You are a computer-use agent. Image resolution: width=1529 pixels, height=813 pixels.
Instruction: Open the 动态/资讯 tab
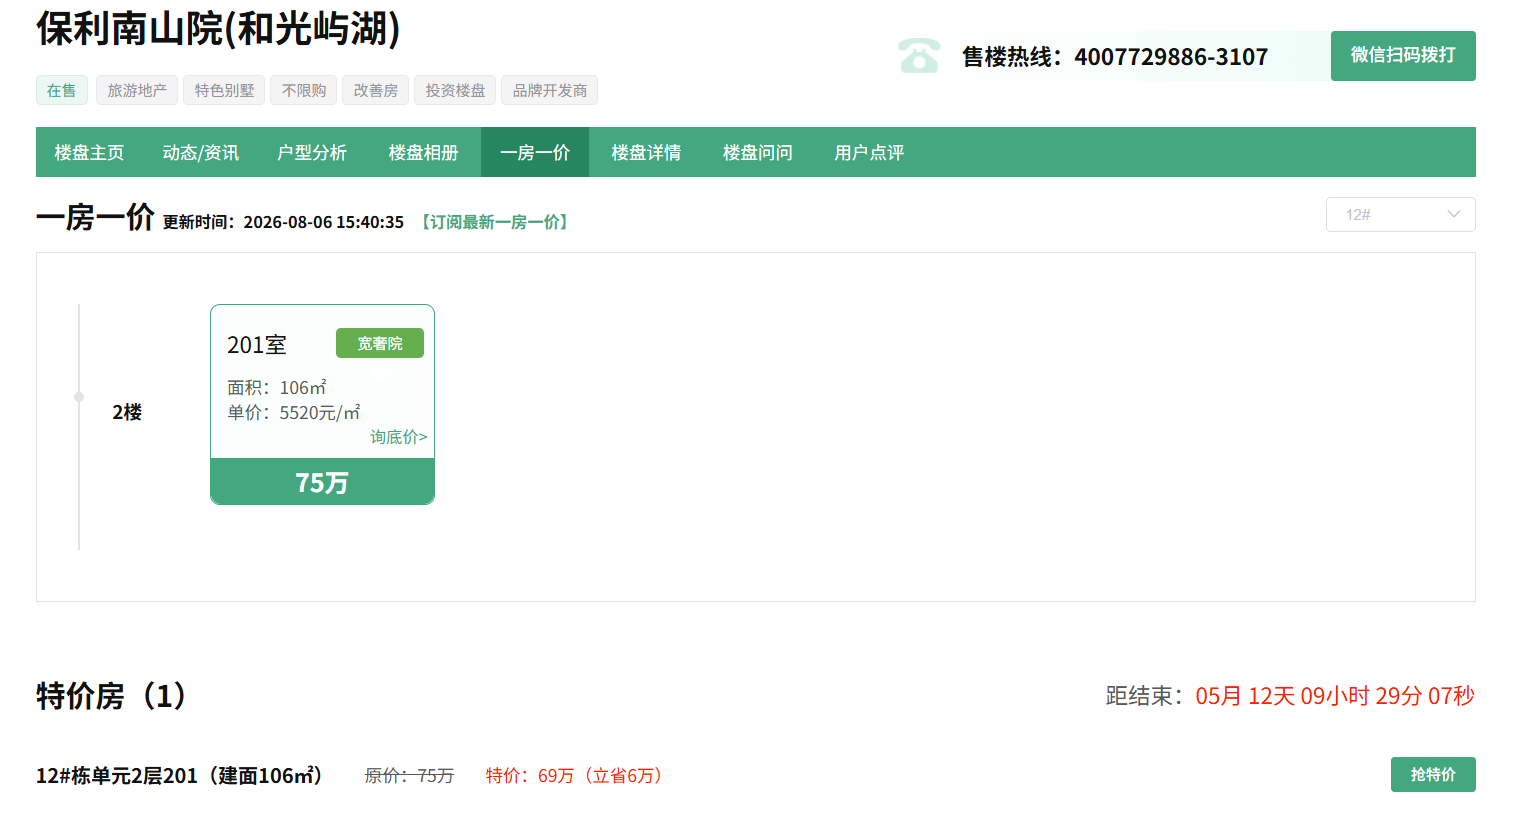pyautogui.click(x=200, y=153)
